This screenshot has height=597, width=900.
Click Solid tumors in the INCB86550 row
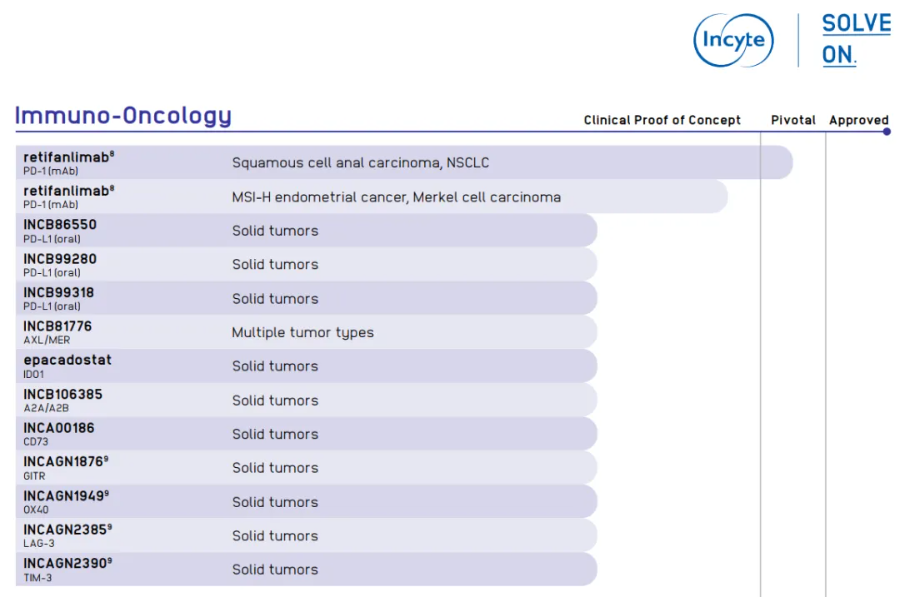tap(275, 230)
